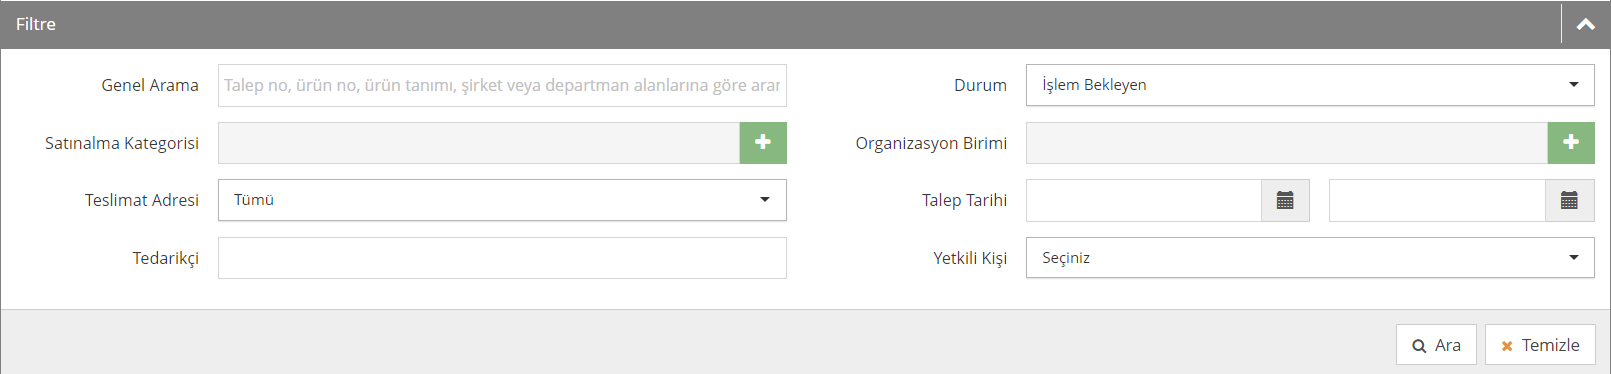Click the Satınalma Kategorisi selection field
Screen dimensions: 1611x374
click(479, 142)
